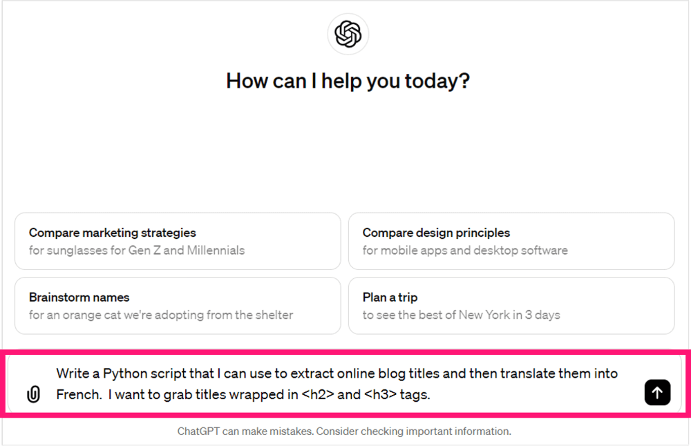Image resolution: width=691 pixels, height=446 pixels.
Task: Click the orange cat shelter subtitle text
Action: point(161,315)
